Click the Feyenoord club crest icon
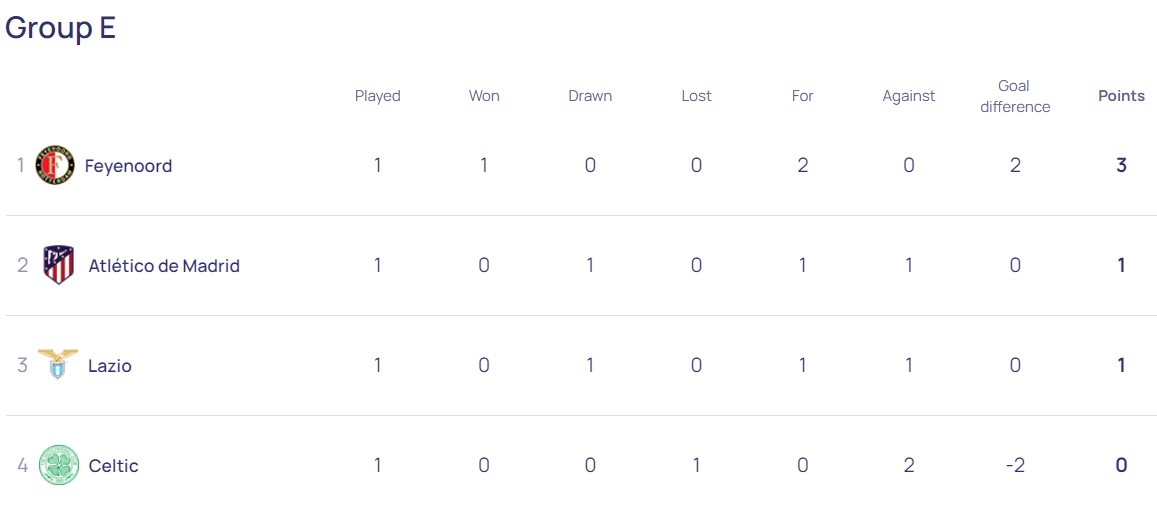This screenshot has width=1157, height=505. pos(55,165)
